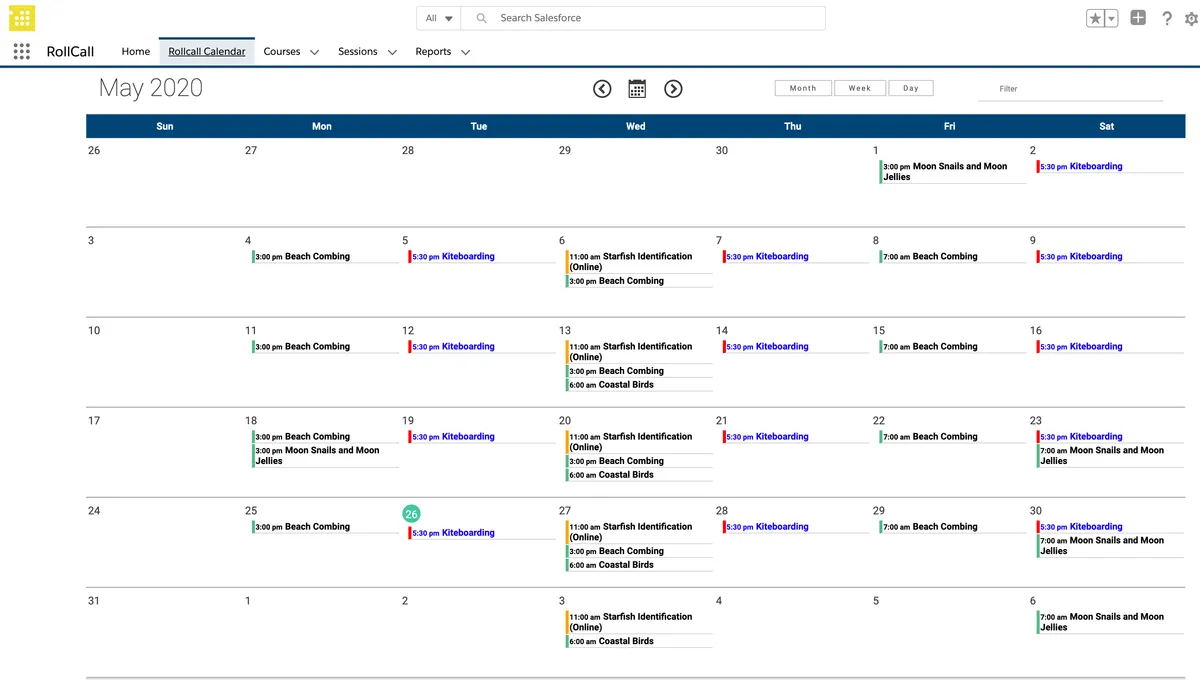Open Beach Combing event on May 29
The image size is (1200, 686).
coord(952,527)
